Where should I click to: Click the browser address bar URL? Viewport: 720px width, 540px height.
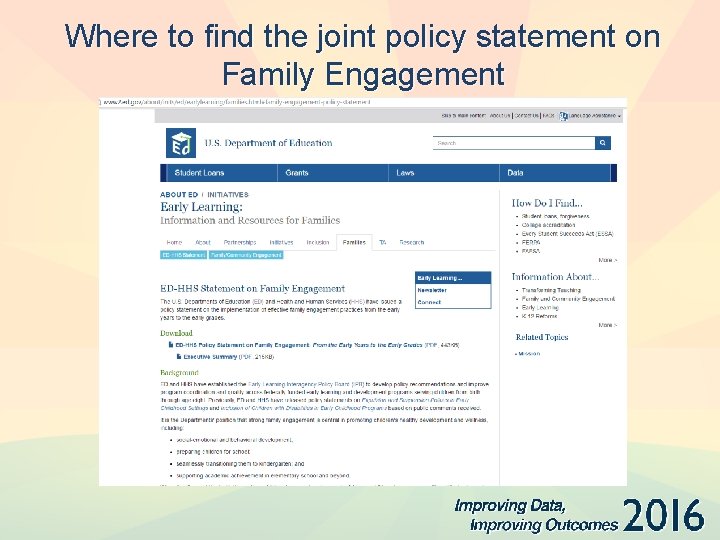pyautogui.click(x=237, y=102)
